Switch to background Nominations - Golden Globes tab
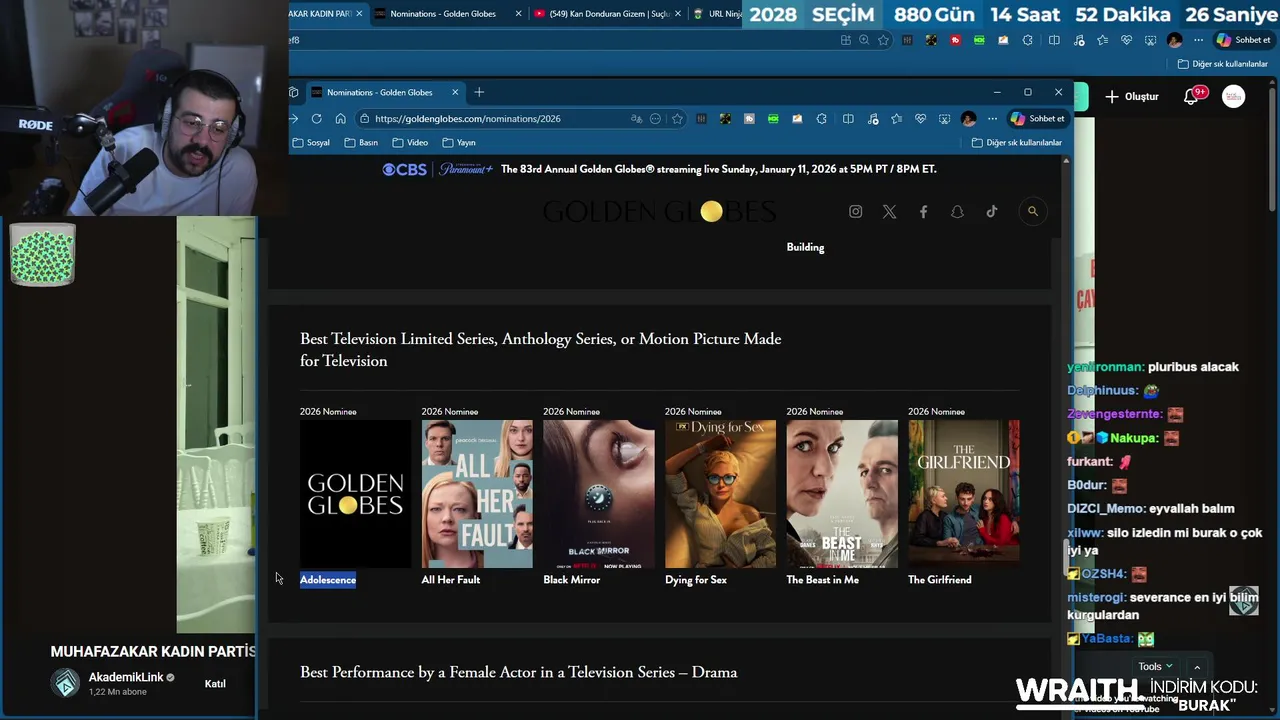1280x720 pixels. 445,13
